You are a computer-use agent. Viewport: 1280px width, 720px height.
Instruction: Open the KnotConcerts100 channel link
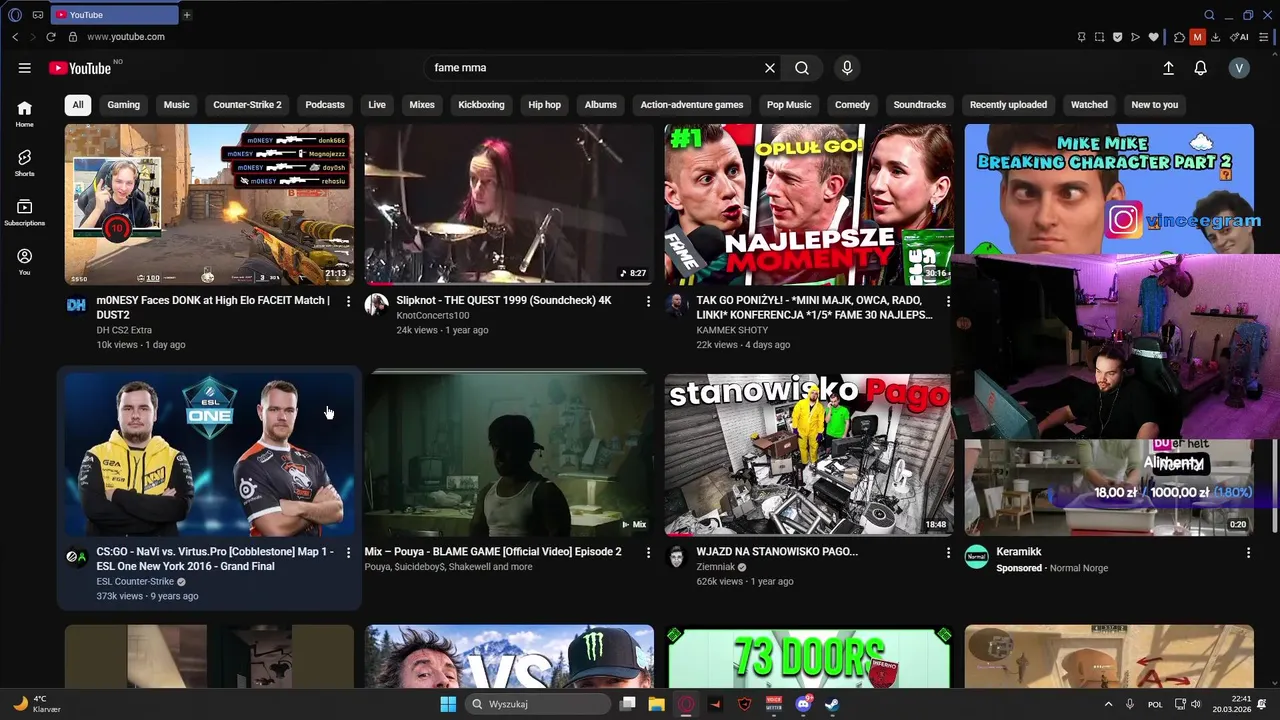pos(432,315)
